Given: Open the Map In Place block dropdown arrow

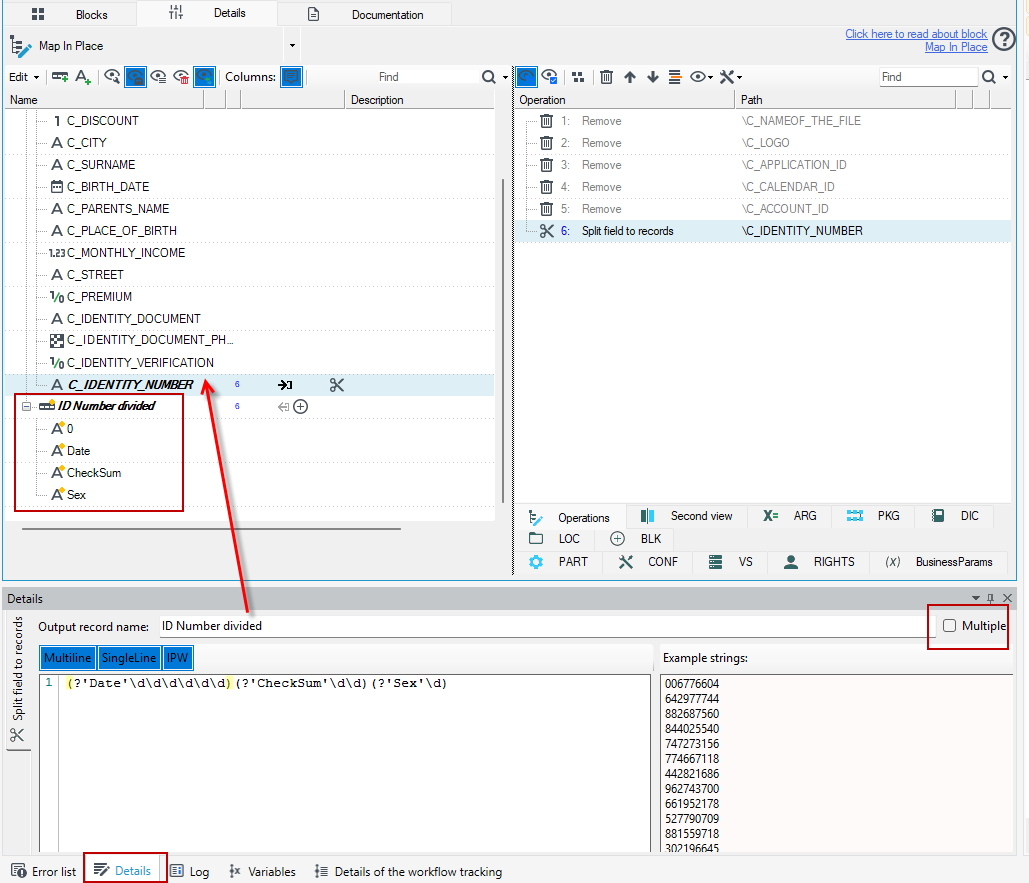Looking at the screenshot, I should click(292, 46).
